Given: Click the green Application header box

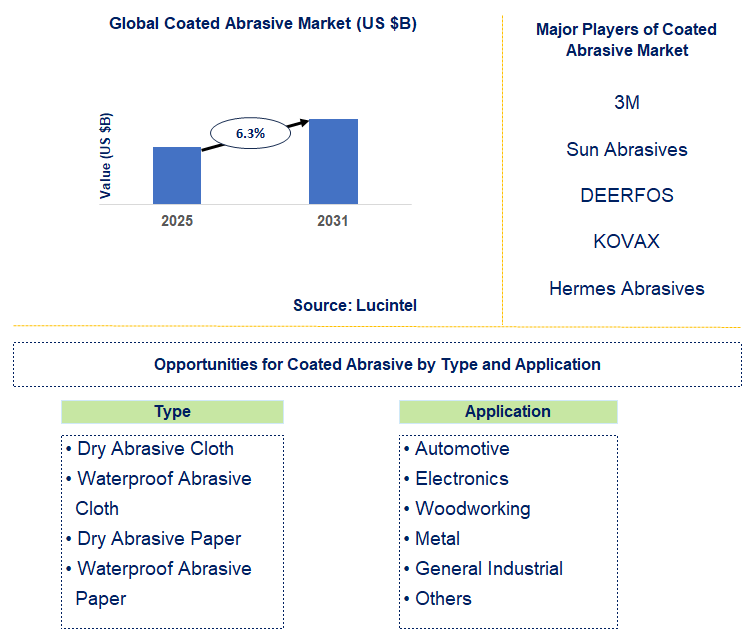Looking at the screenshot, I should (508, 412).
